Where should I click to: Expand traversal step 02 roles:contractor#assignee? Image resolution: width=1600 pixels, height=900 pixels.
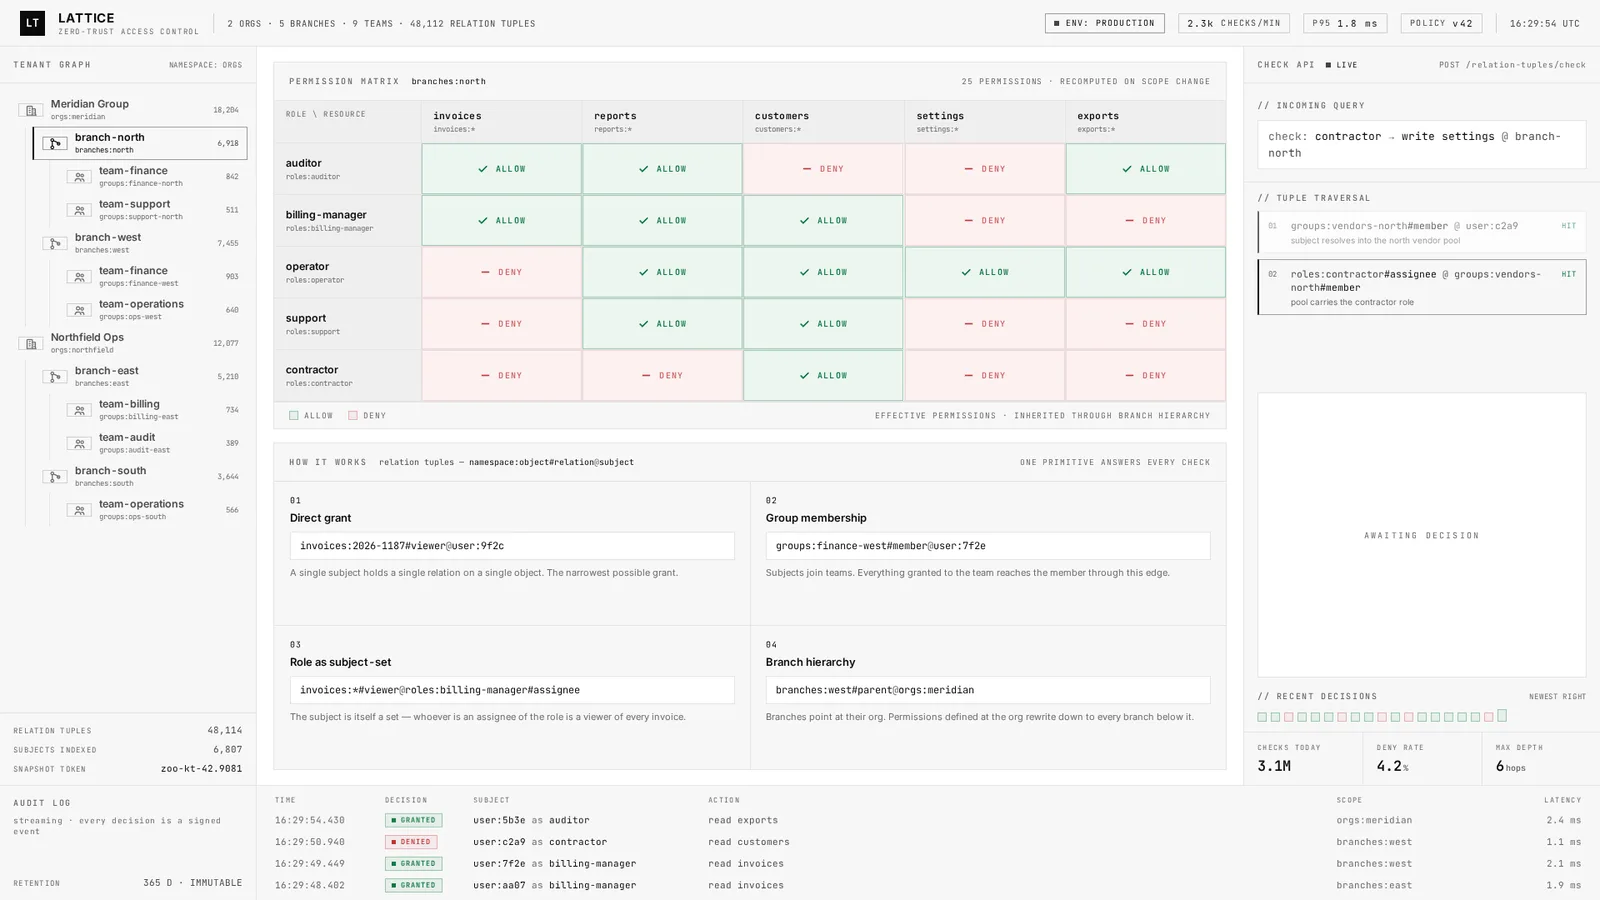(x=1421, y=287)
